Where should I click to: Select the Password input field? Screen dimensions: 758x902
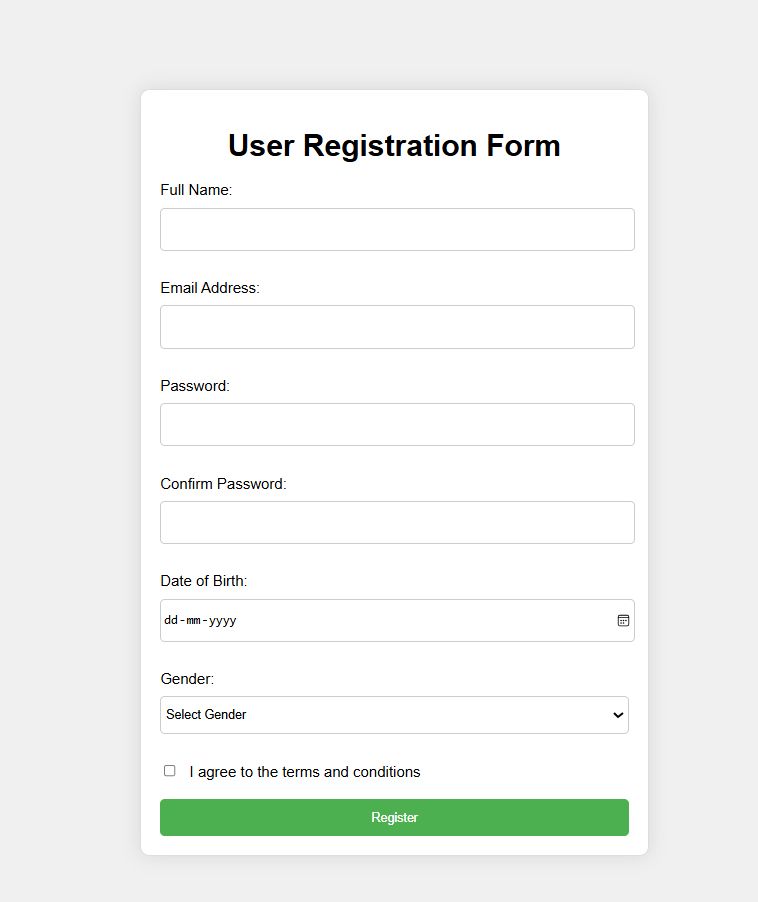[x=397, y=425]
